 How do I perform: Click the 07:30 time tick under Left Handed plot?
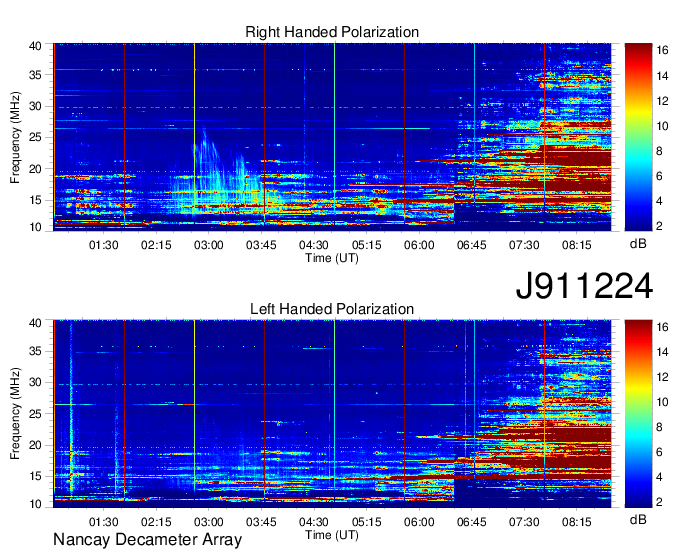point(524,522)
